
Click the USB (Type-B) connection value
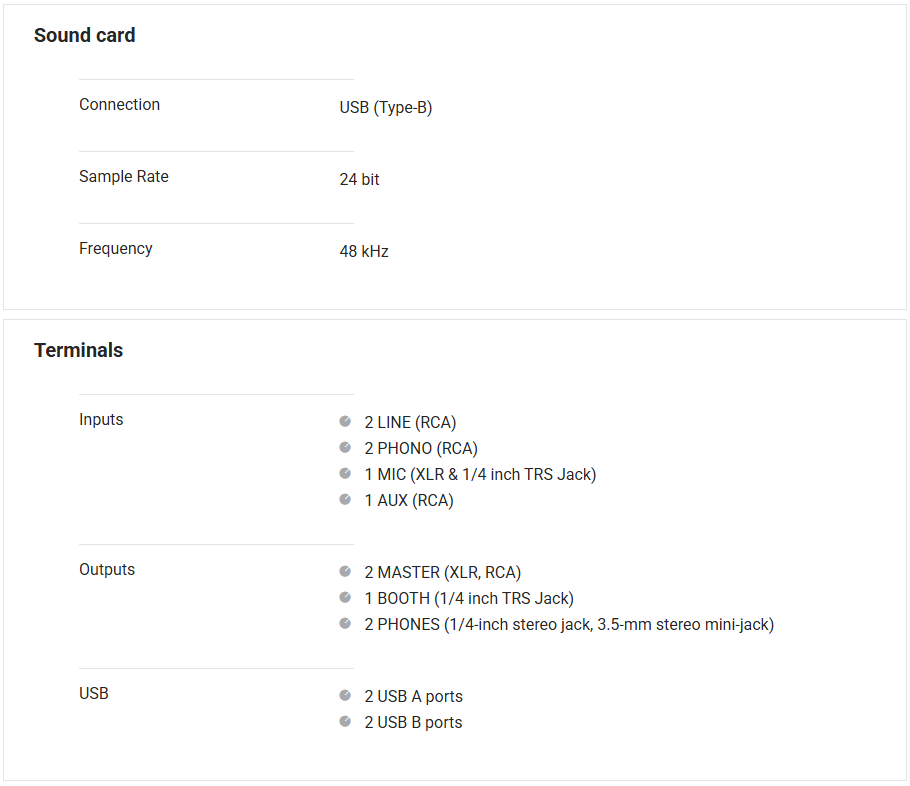click(386, 108)
